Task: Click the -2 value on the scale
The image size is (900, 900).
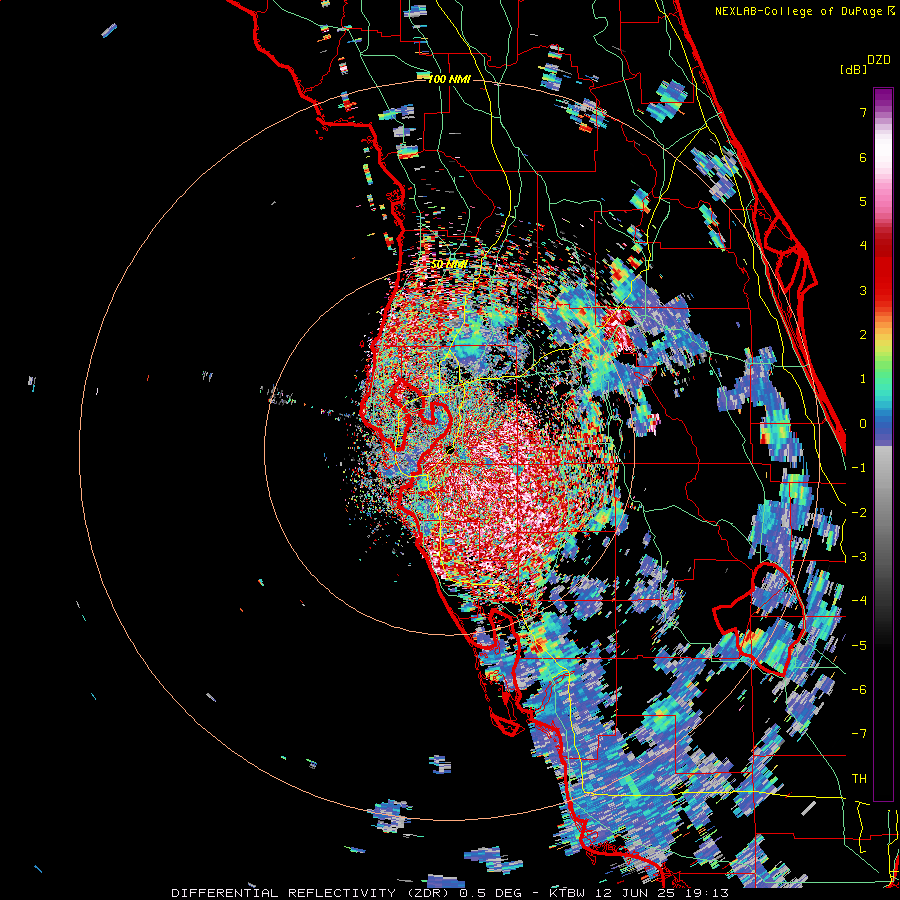Action: (859, 513)
